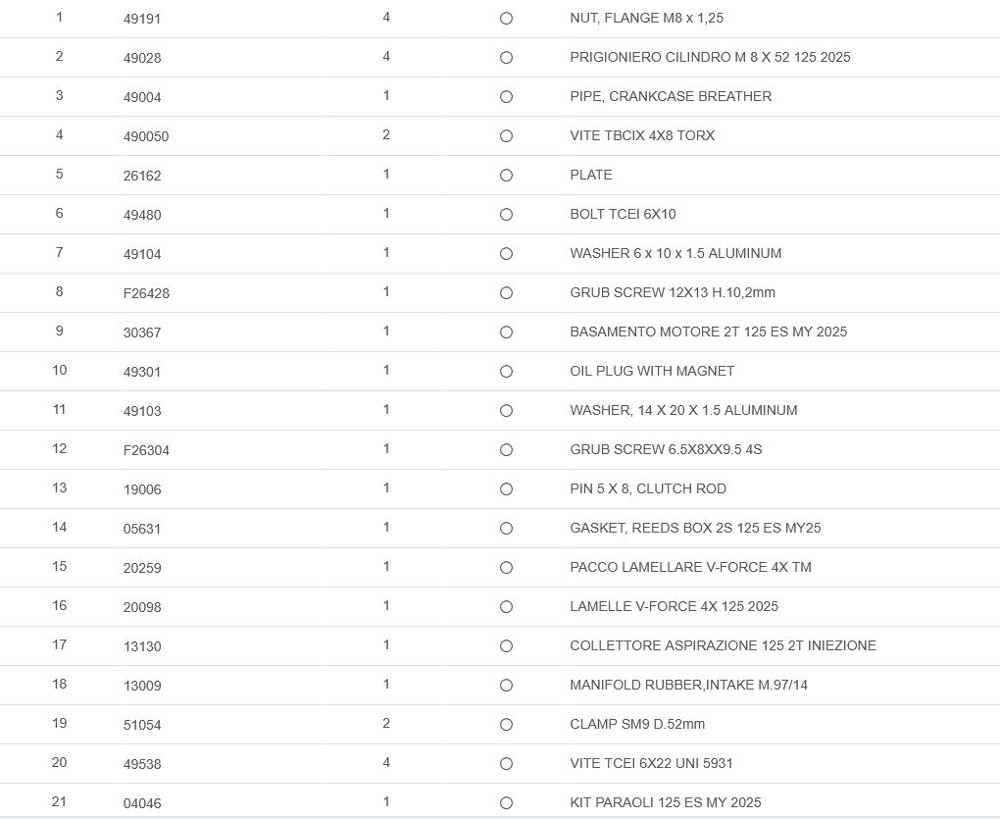Select the circle for MANIFOLD RUBBER, INTAKE
1000x819 pixels.
[506, 686]
